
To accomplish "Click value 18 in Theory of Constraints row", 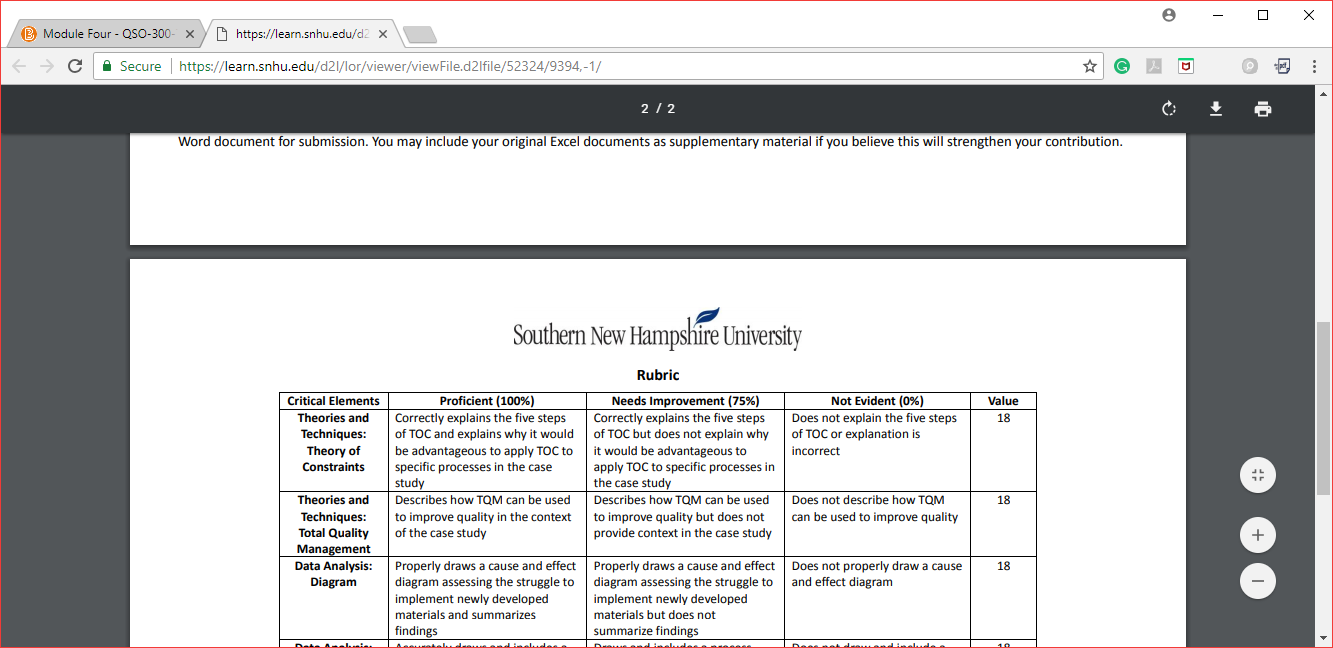I will coord(1003,418).
